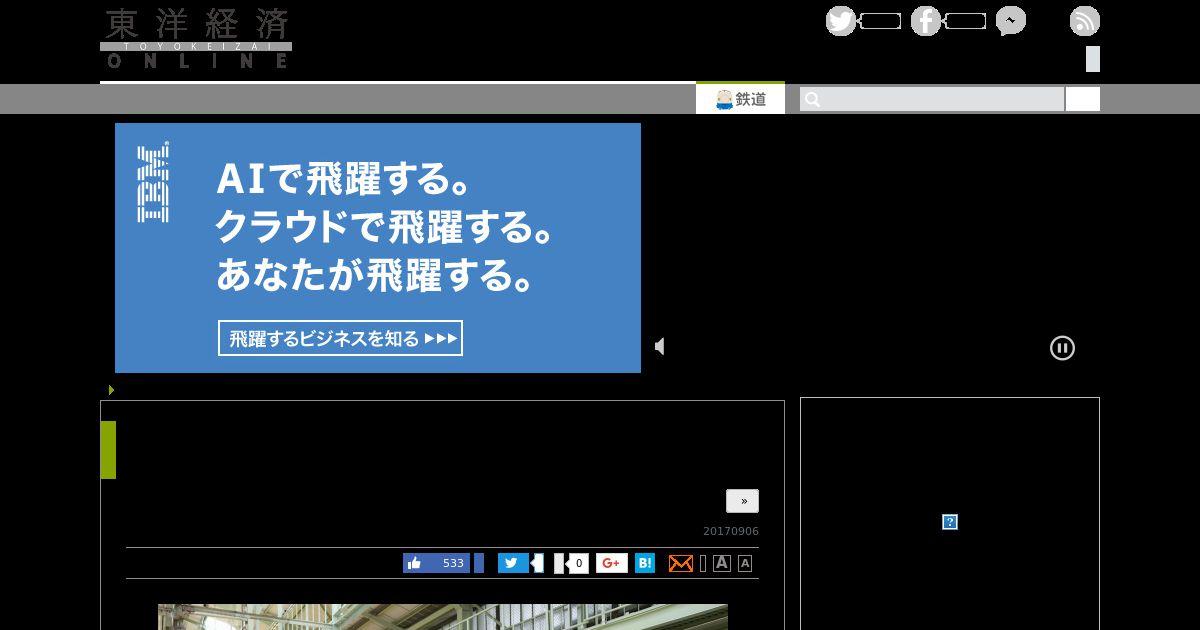Click the Facebook follower count box
Image resolution: width=1200 pixels, height=630 pixels.
click(965, 21)
